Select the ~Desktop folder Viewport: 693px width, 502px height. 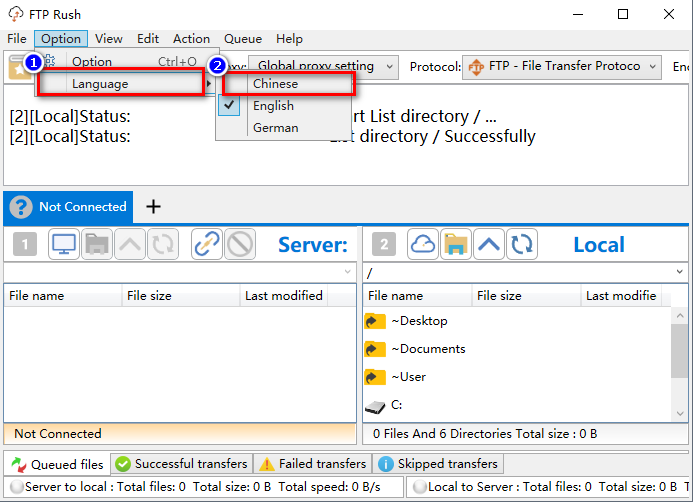point(419,321)
